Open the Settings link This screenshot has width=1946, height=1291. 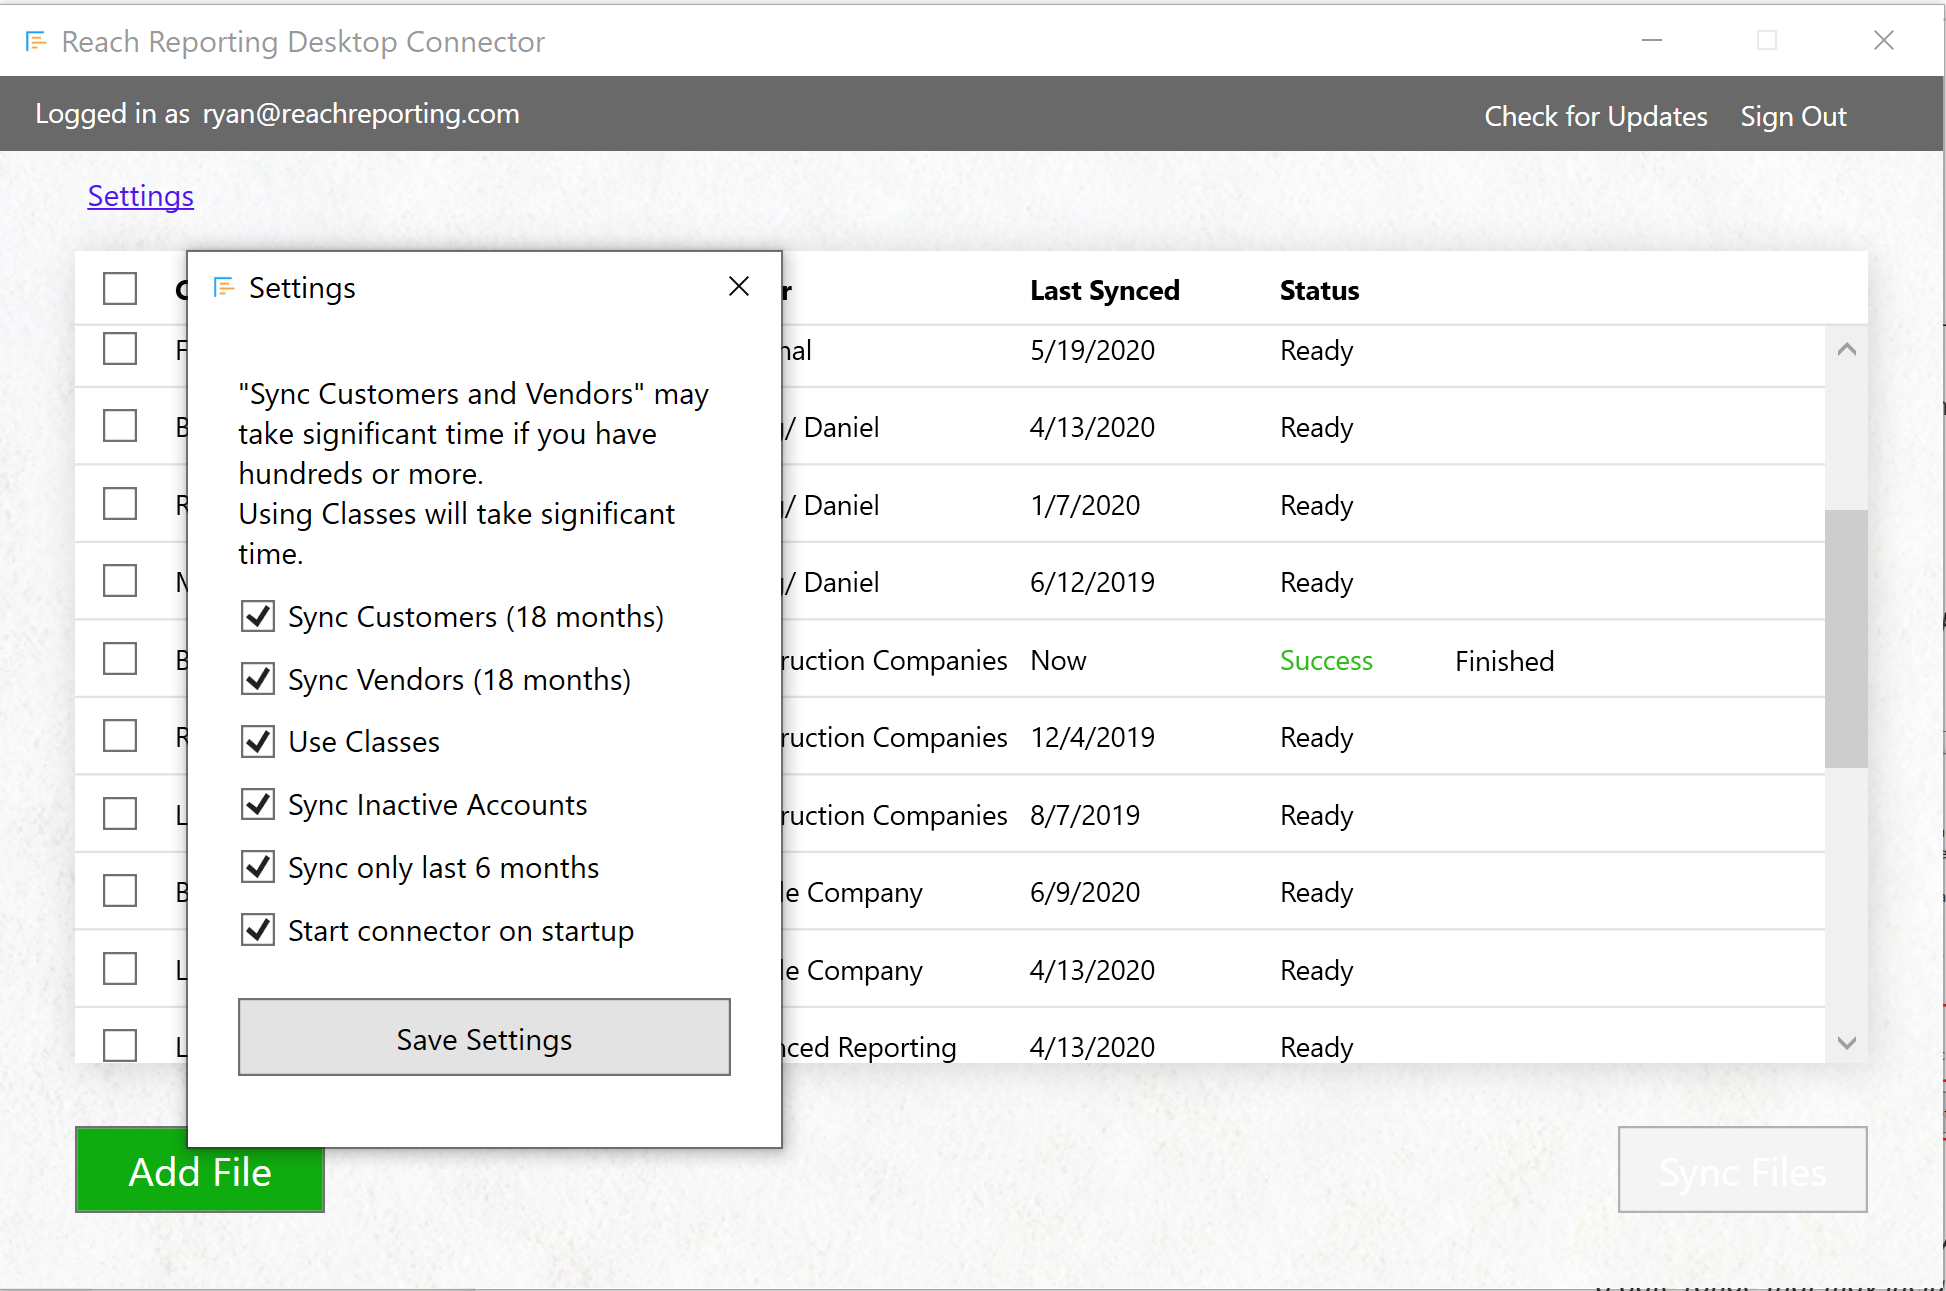141,196
